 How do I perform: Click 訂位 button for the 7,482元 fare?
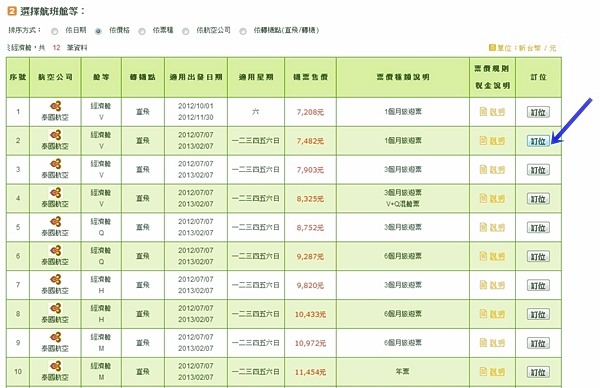point(538,141)
